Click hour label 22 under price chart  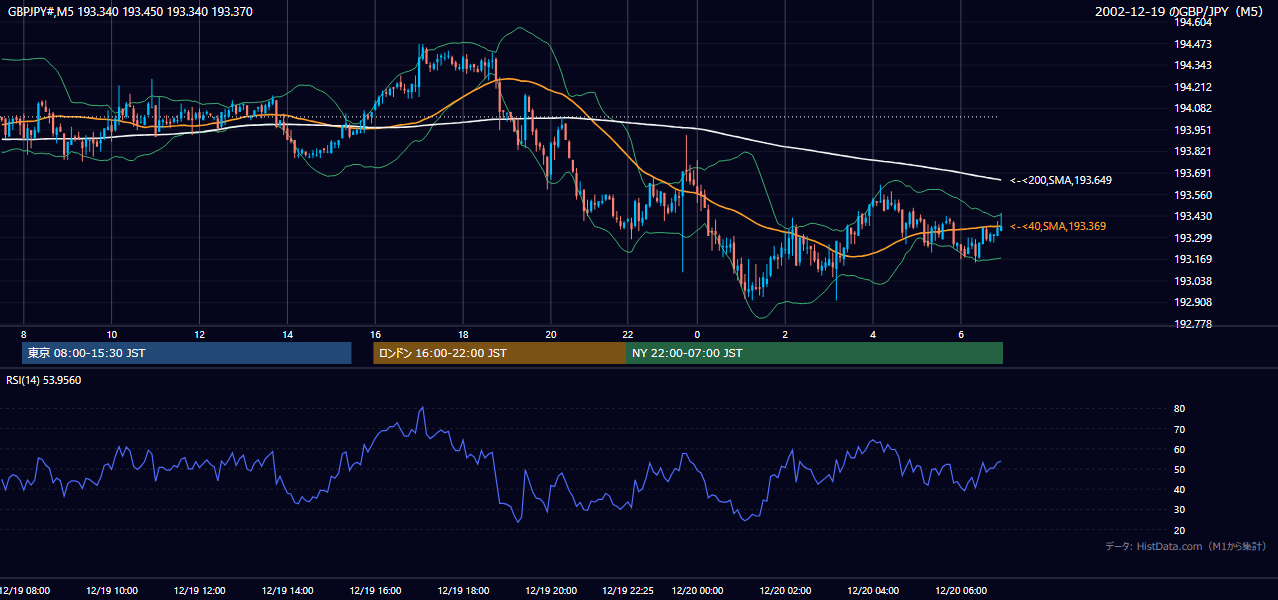[x=627, y=334]
